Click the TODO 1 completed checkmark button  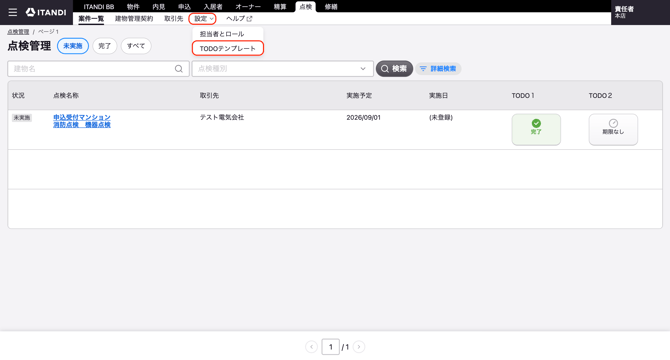(536, 129)
